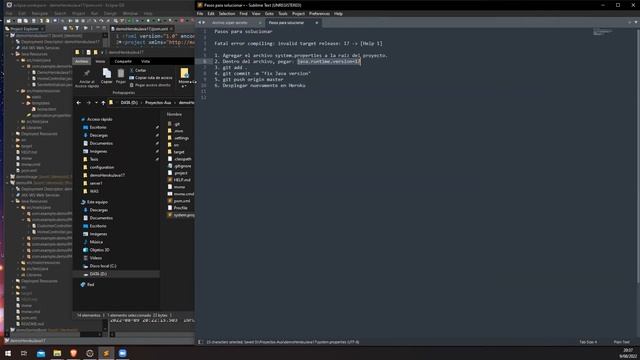
Task: Open the Edit menu in Sublime Text
Action: [211, 13]
